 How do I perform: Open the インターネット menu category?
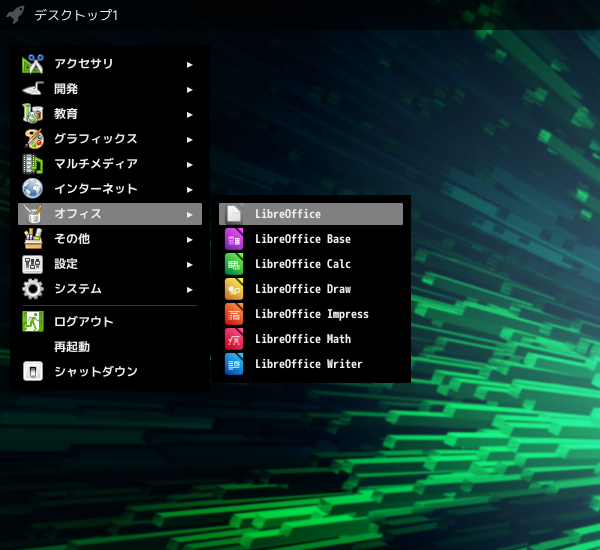pos(110,189)
